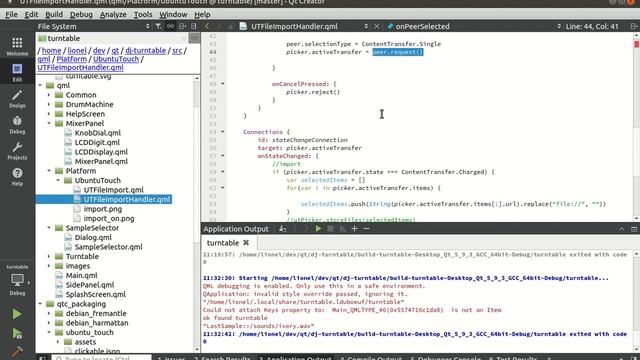
Task: Open the Build menu
Action: (54, 14)
